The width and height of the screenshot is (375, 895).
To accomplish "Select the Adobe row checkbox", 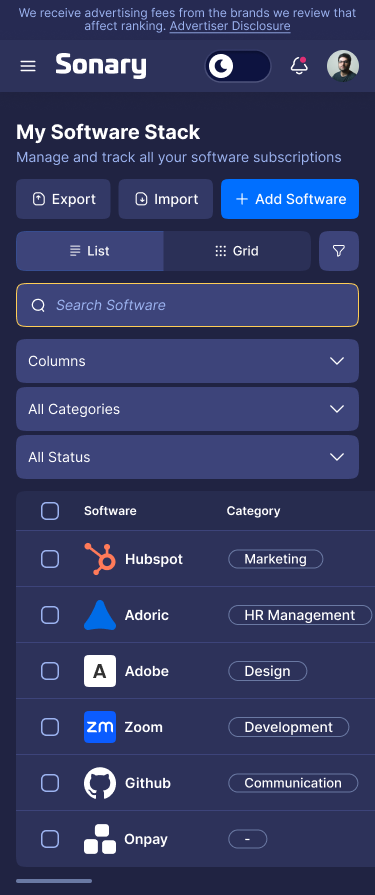I will 50,671.
